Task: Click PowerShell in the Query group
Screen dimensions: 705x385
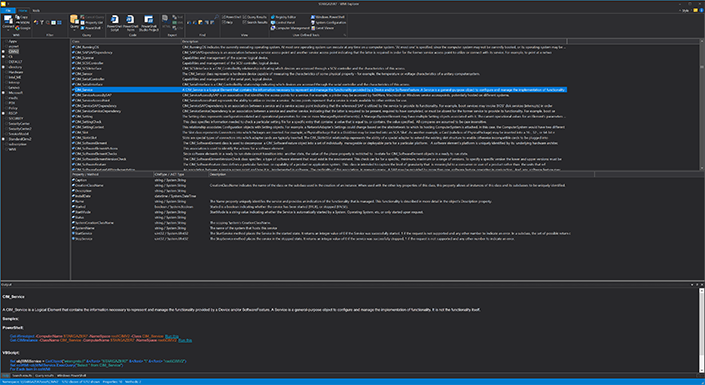Action: (x=91, y=28)
